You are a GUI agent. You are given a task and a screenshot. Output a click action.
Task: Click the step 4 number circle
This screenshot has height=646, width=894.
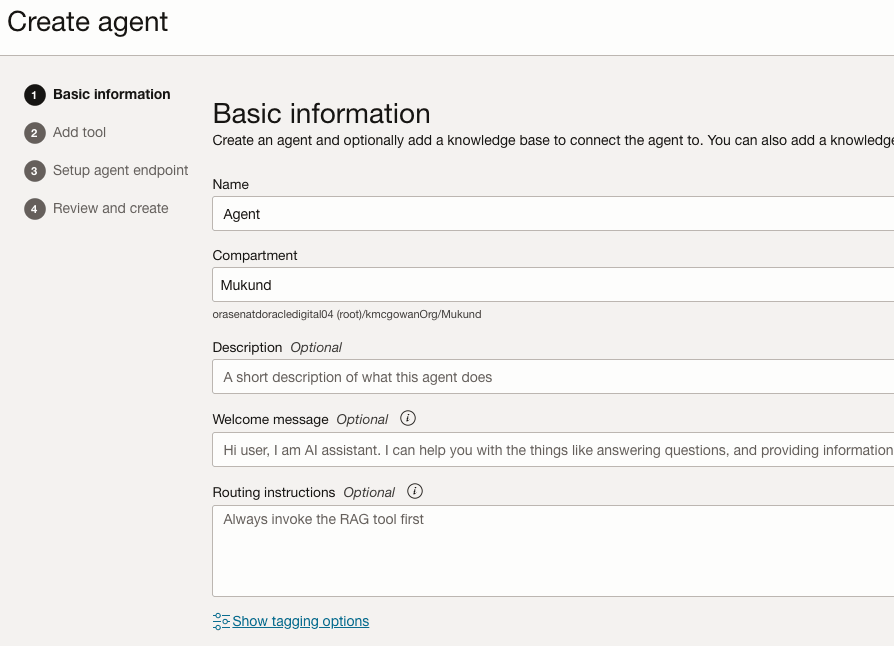(x=35, y=209)
